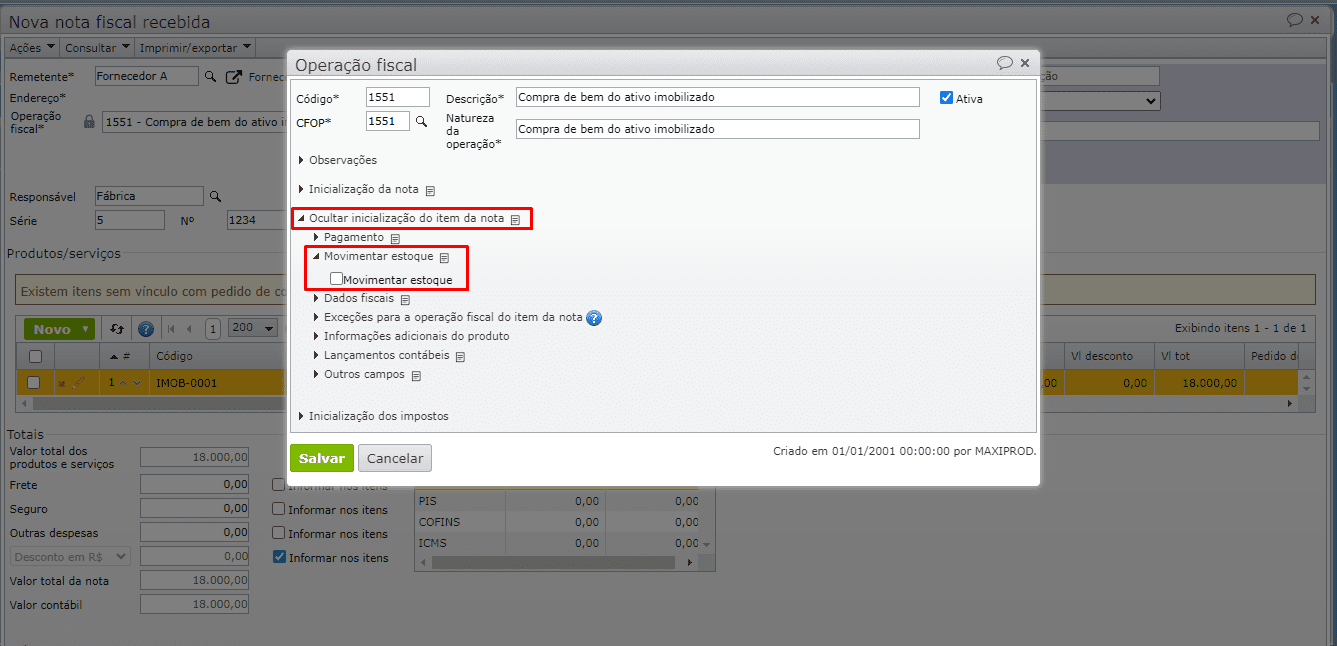Expand the Outros campos section

[317, 374]
